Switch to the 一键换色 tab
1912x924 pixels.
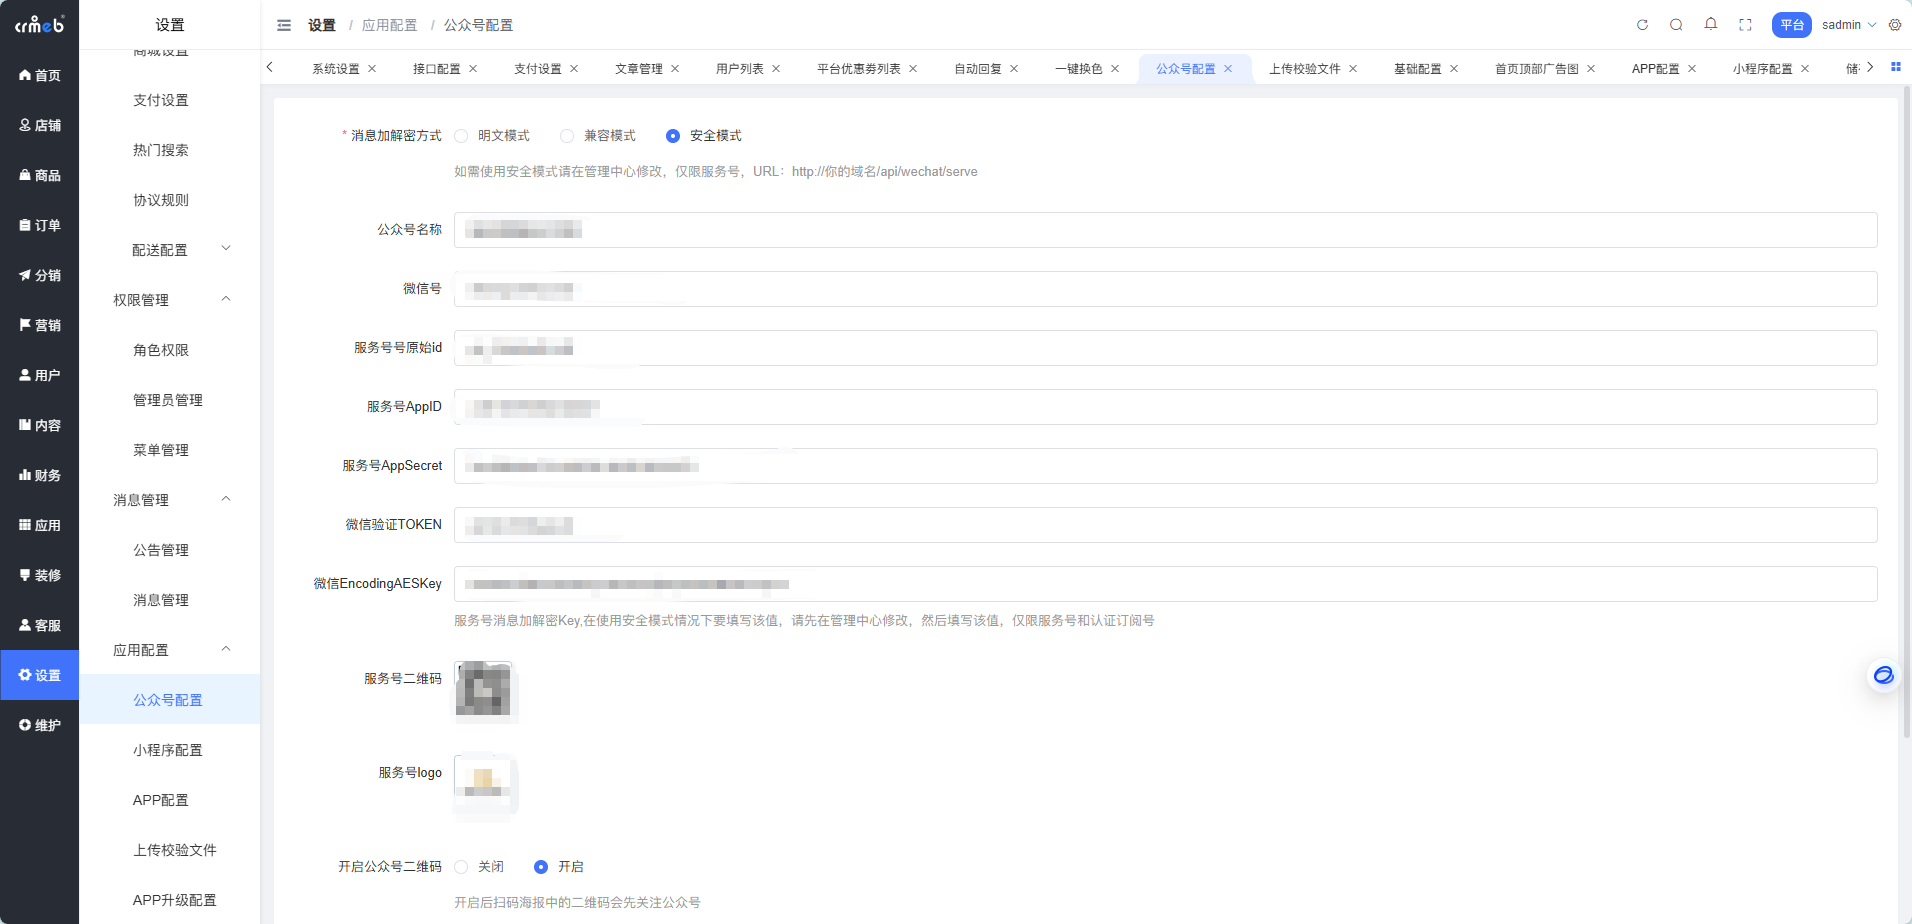pos(1078,69)
